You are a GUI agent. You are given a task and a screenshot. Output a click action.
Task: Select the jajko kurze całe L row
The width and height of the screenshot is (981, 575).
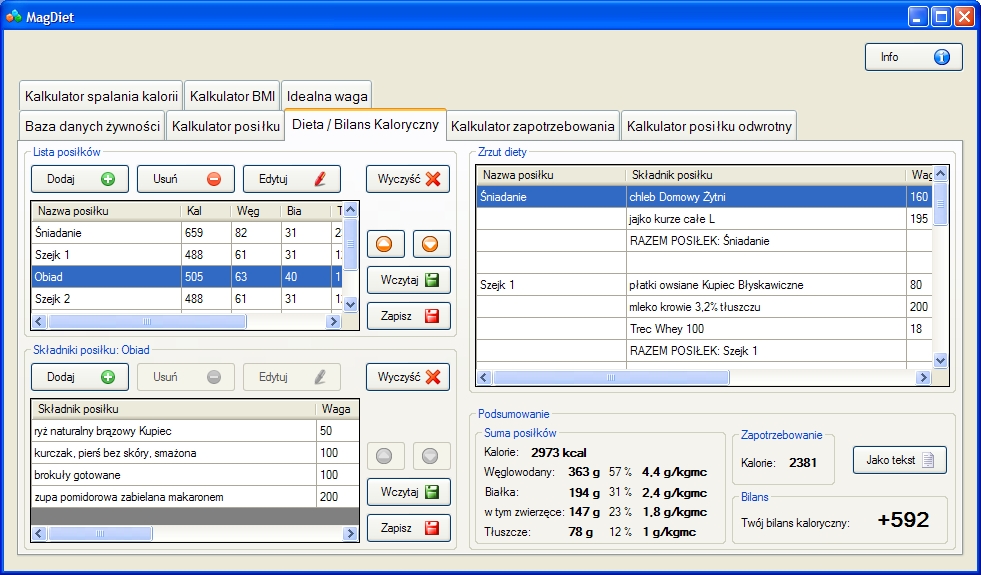(x=704, y=218)
